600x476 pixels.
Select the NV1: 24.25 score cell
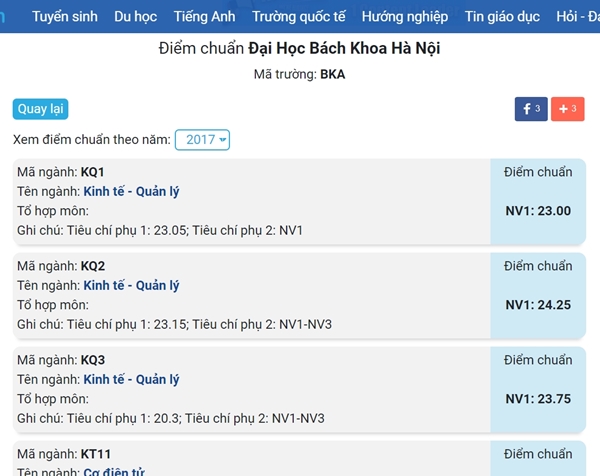coord(538,304)
